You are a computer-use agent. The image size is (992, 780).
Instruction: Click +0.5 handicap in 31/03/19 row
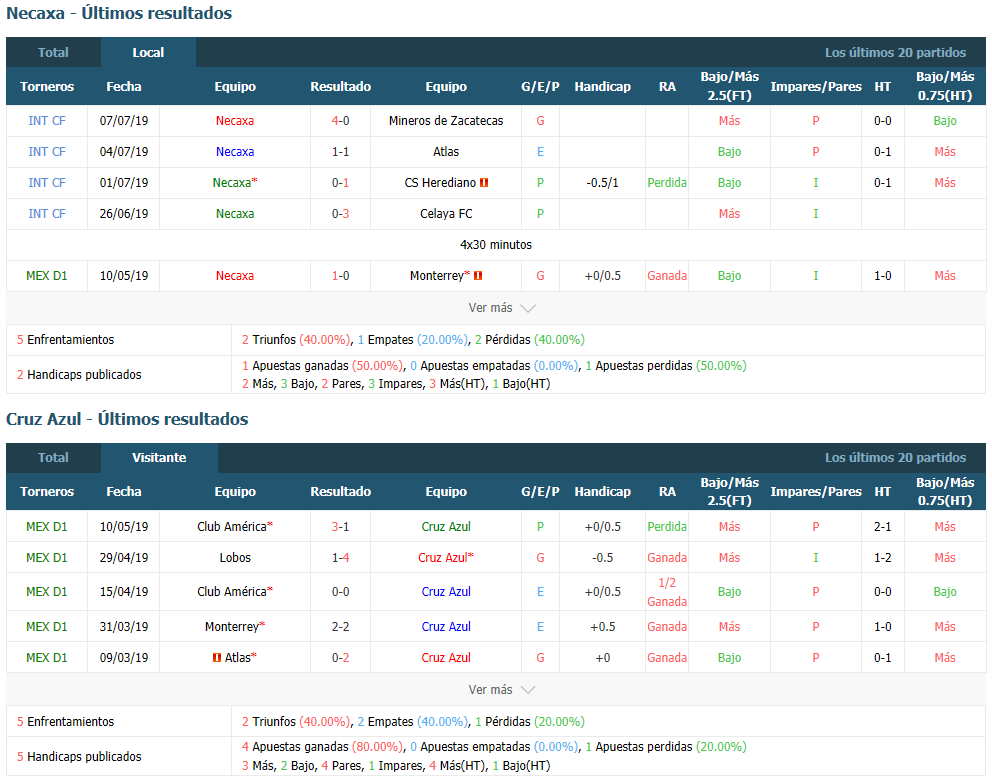(x=602, y=626)
